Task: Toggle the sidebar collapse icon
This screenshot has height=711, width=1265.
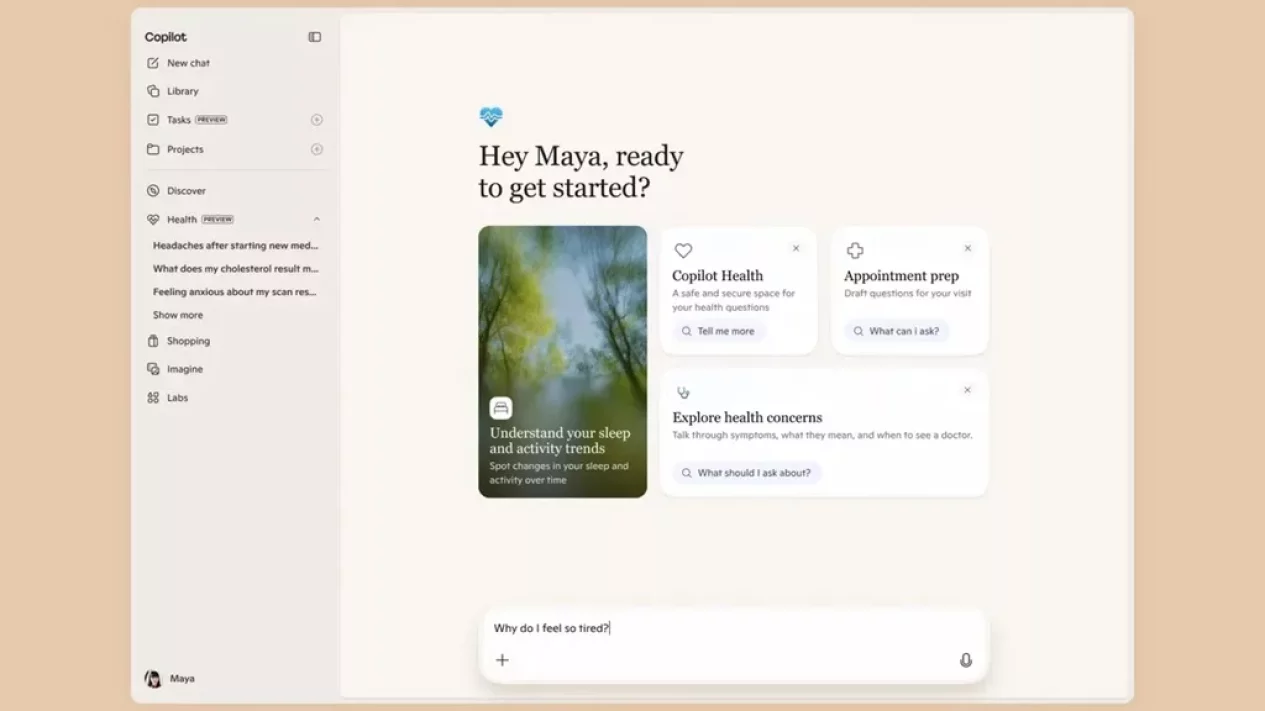Action: [x=315, y=37]
